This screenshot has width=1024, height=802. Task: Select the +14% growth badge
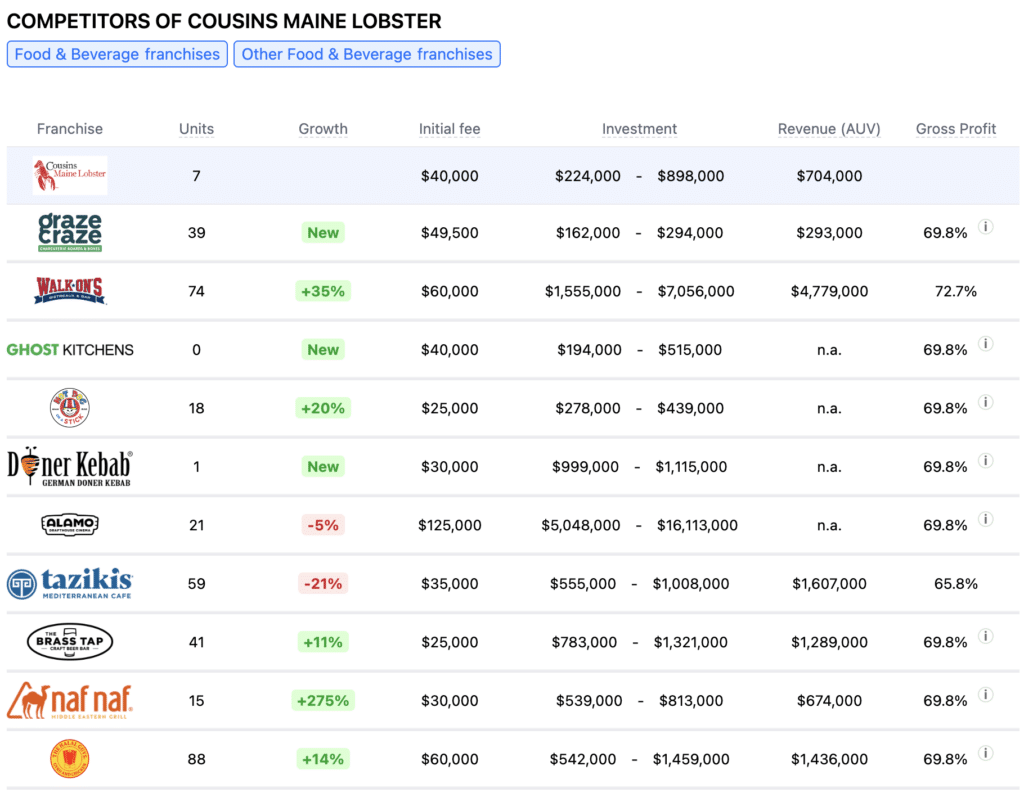[x=323, y=759]
